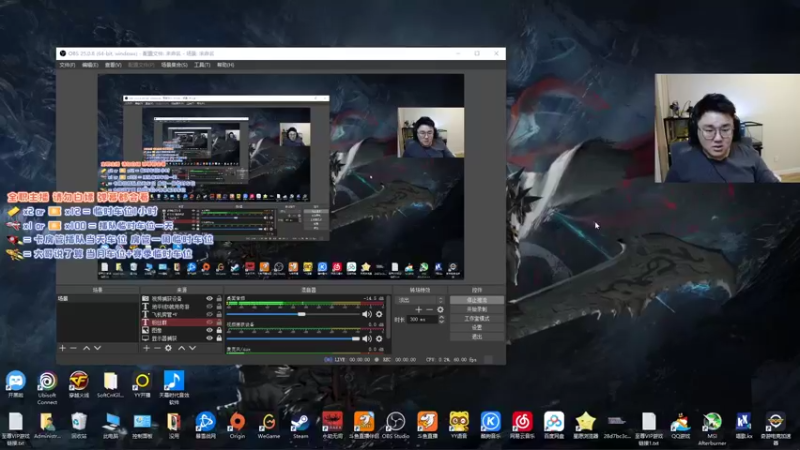Screen dimensions: 800x450
Task: Open the scene transition type dropdown
Action: (420, 300)
